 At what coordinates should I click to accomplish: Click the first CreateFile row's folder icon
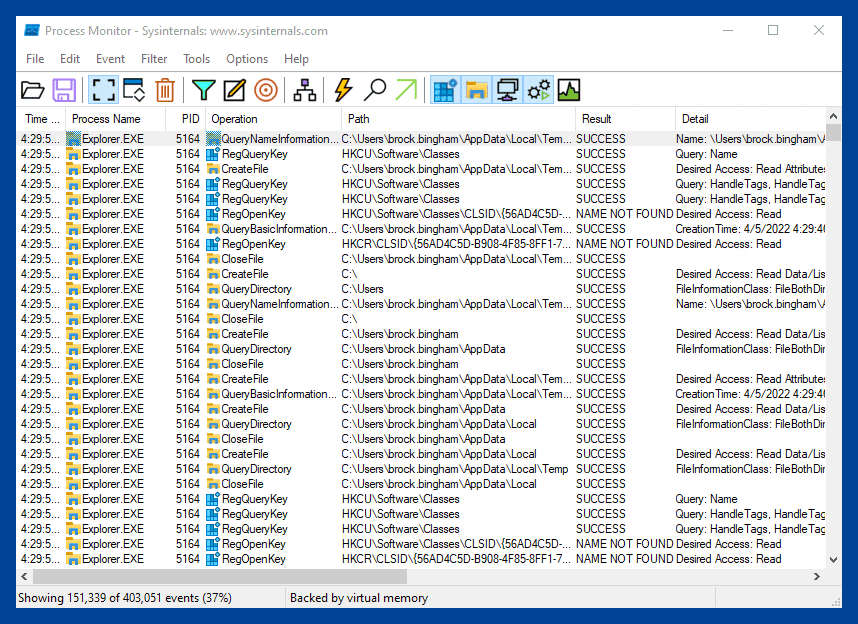213,169
